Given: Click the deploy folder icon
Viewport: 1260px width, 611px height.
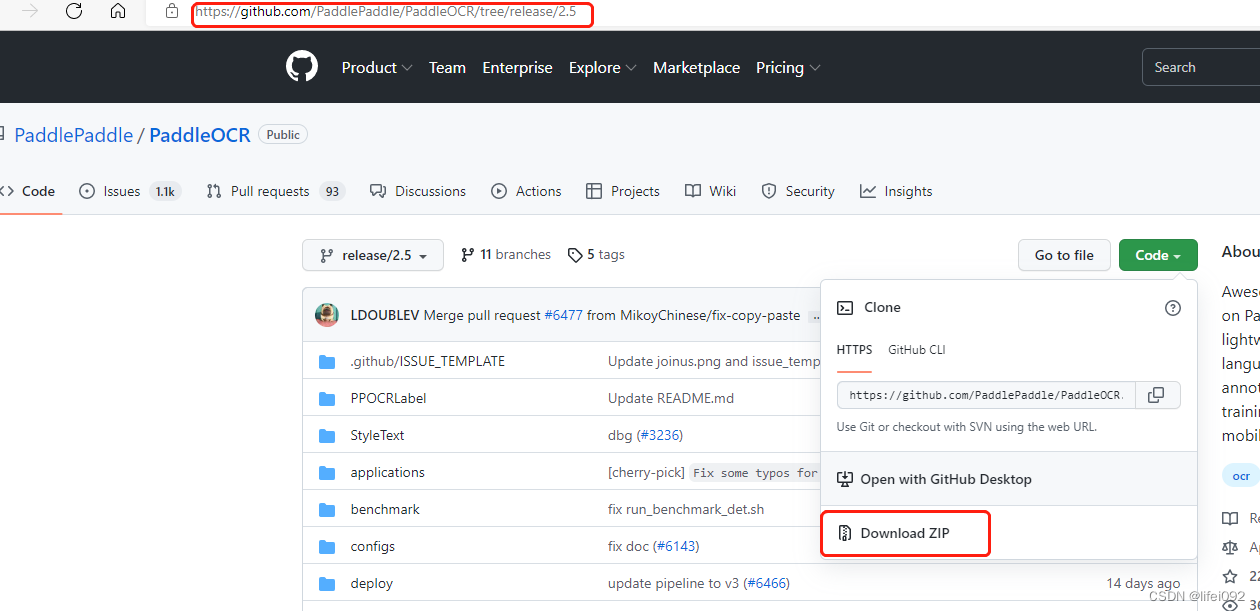Looking at the screenshot, I should pos(327,583).
